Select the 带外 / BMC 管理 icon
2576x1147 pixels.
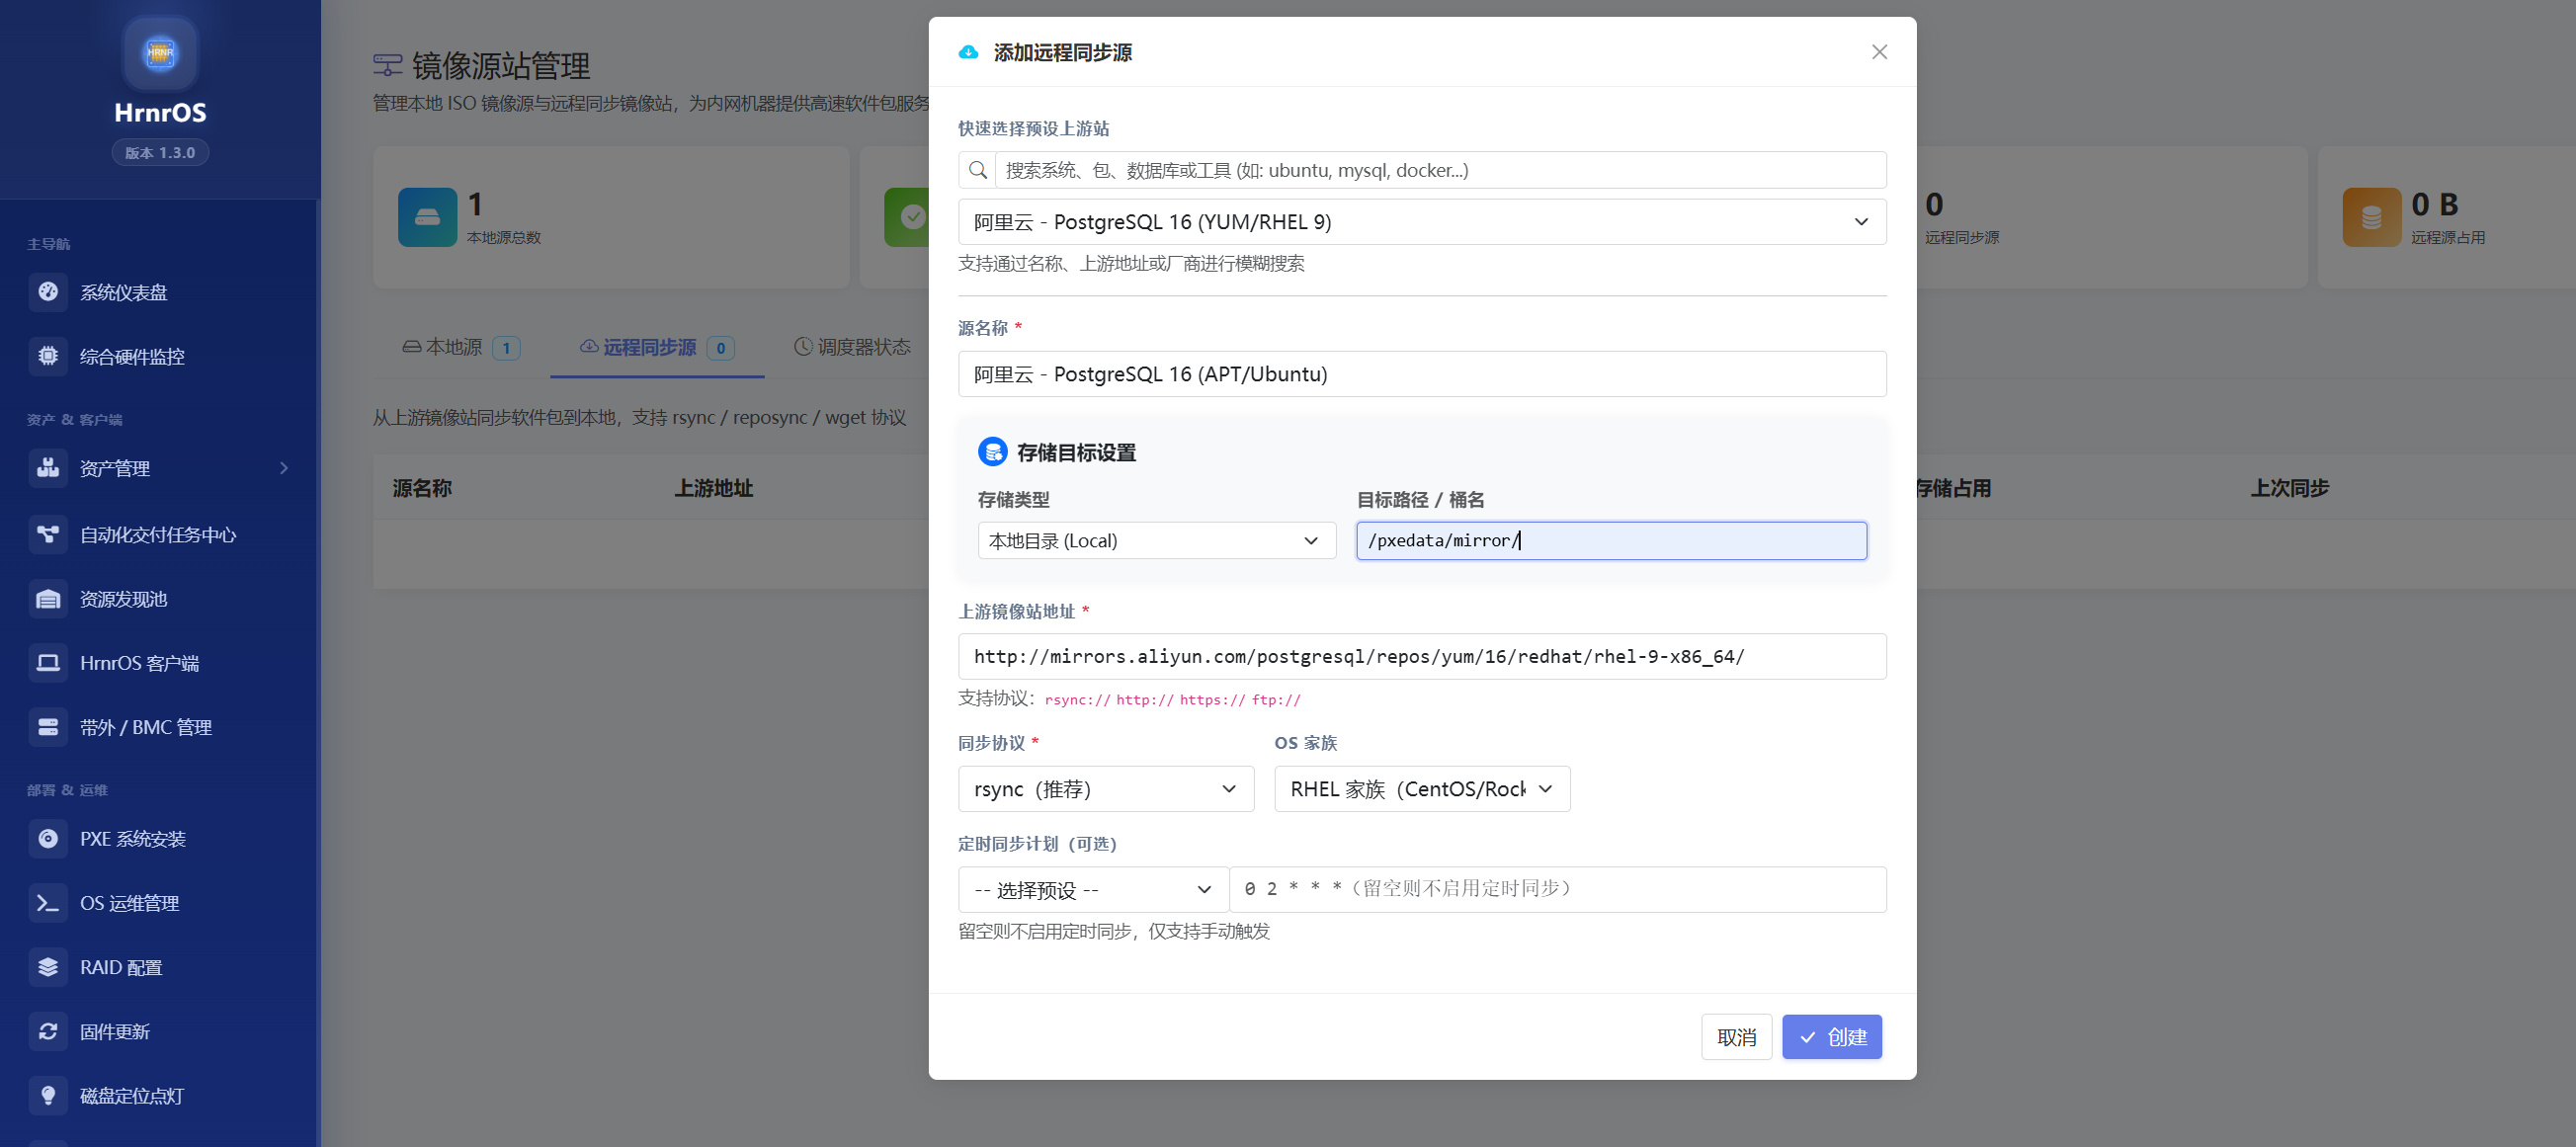48,727
